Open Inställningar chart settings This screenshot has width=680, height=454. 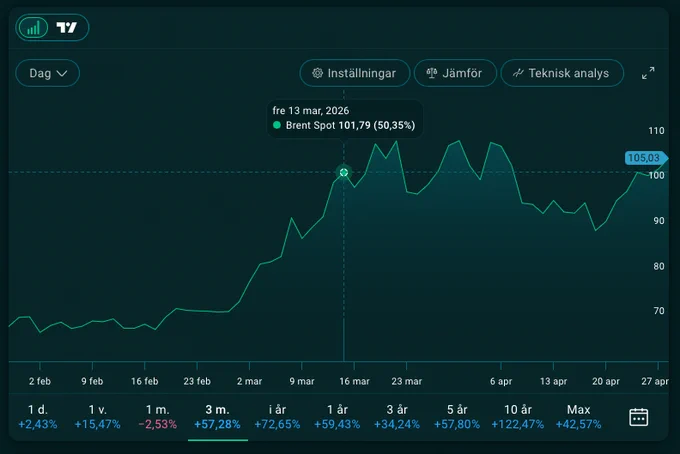(354, 73)
